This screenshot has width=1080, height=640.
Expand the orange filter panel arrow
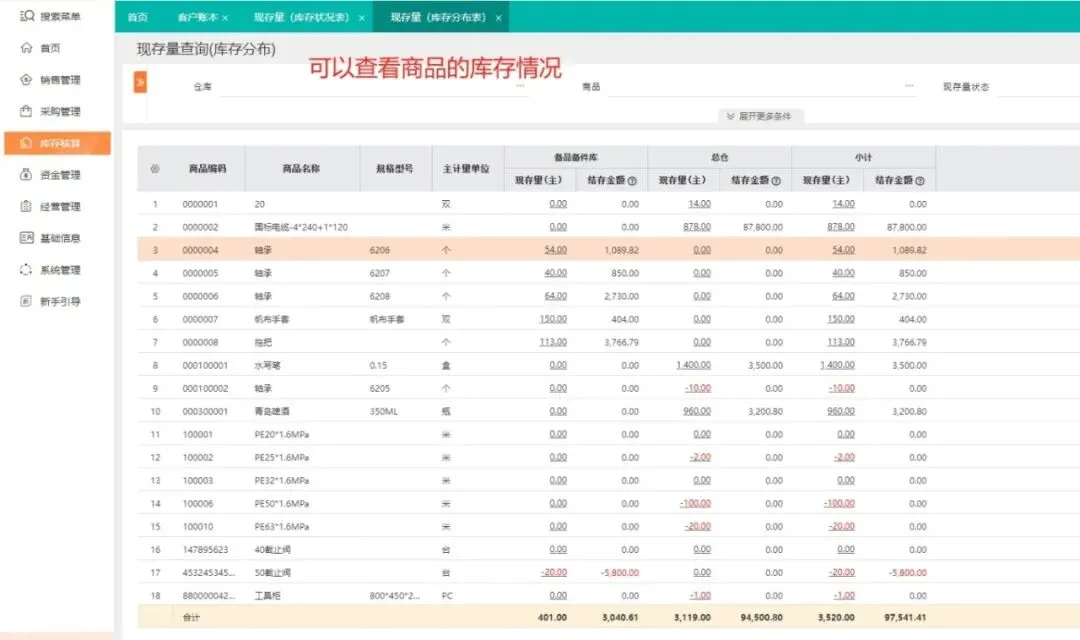pos(140,82)
